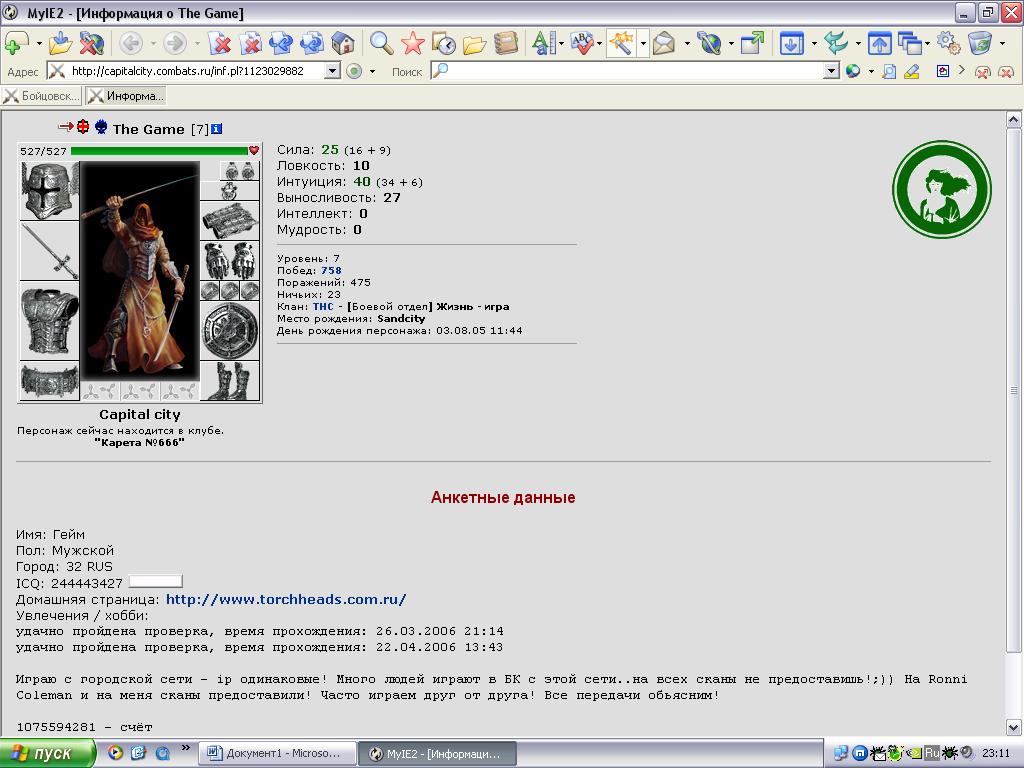Click the blue window up-arrow icon
The width and height of the screenshot is (1024, 768).
point(880,43)
